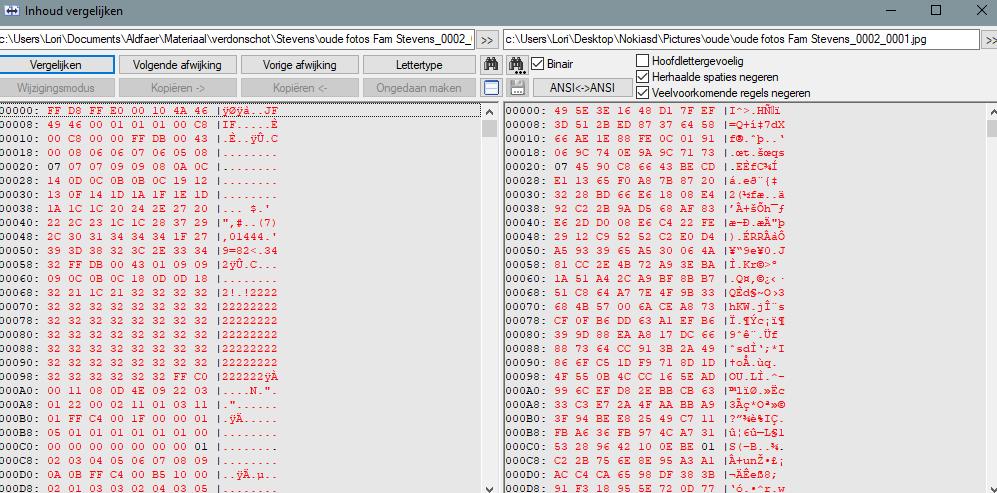
Task: Maximize the Inhoud vergelijken window
Action: click(936, 11)
